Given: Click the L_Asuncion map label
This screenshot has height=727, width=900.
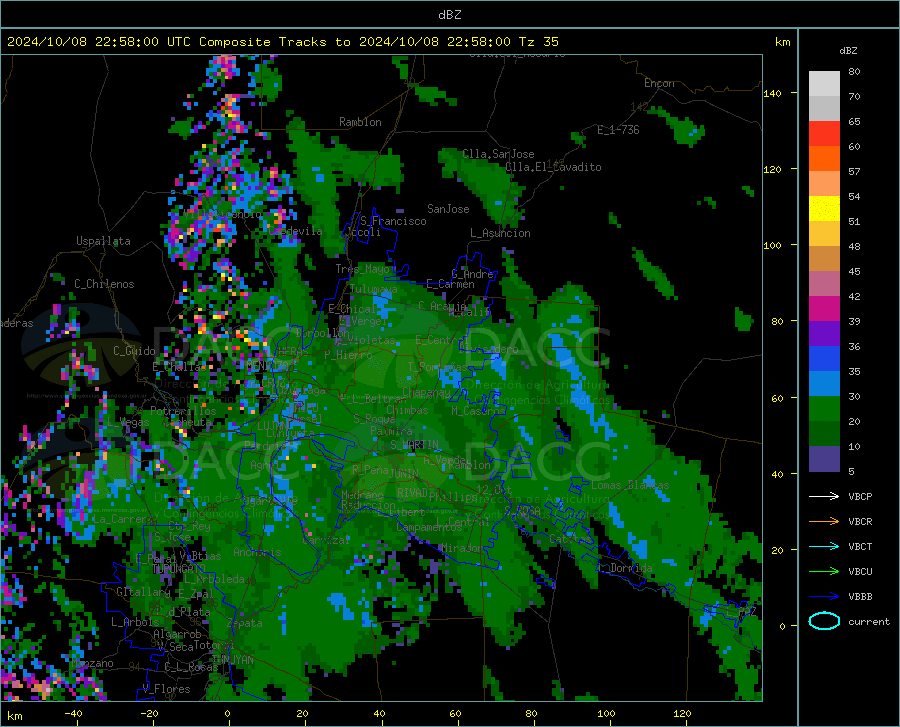Looking at the screenshot, I should click(x=500, y=233).
